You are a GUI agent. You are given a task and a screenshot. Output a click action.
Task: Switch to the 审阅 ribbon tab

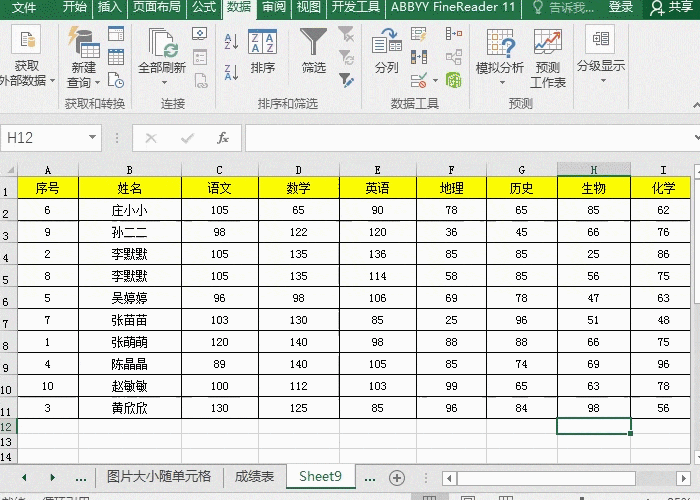[273, 7]
